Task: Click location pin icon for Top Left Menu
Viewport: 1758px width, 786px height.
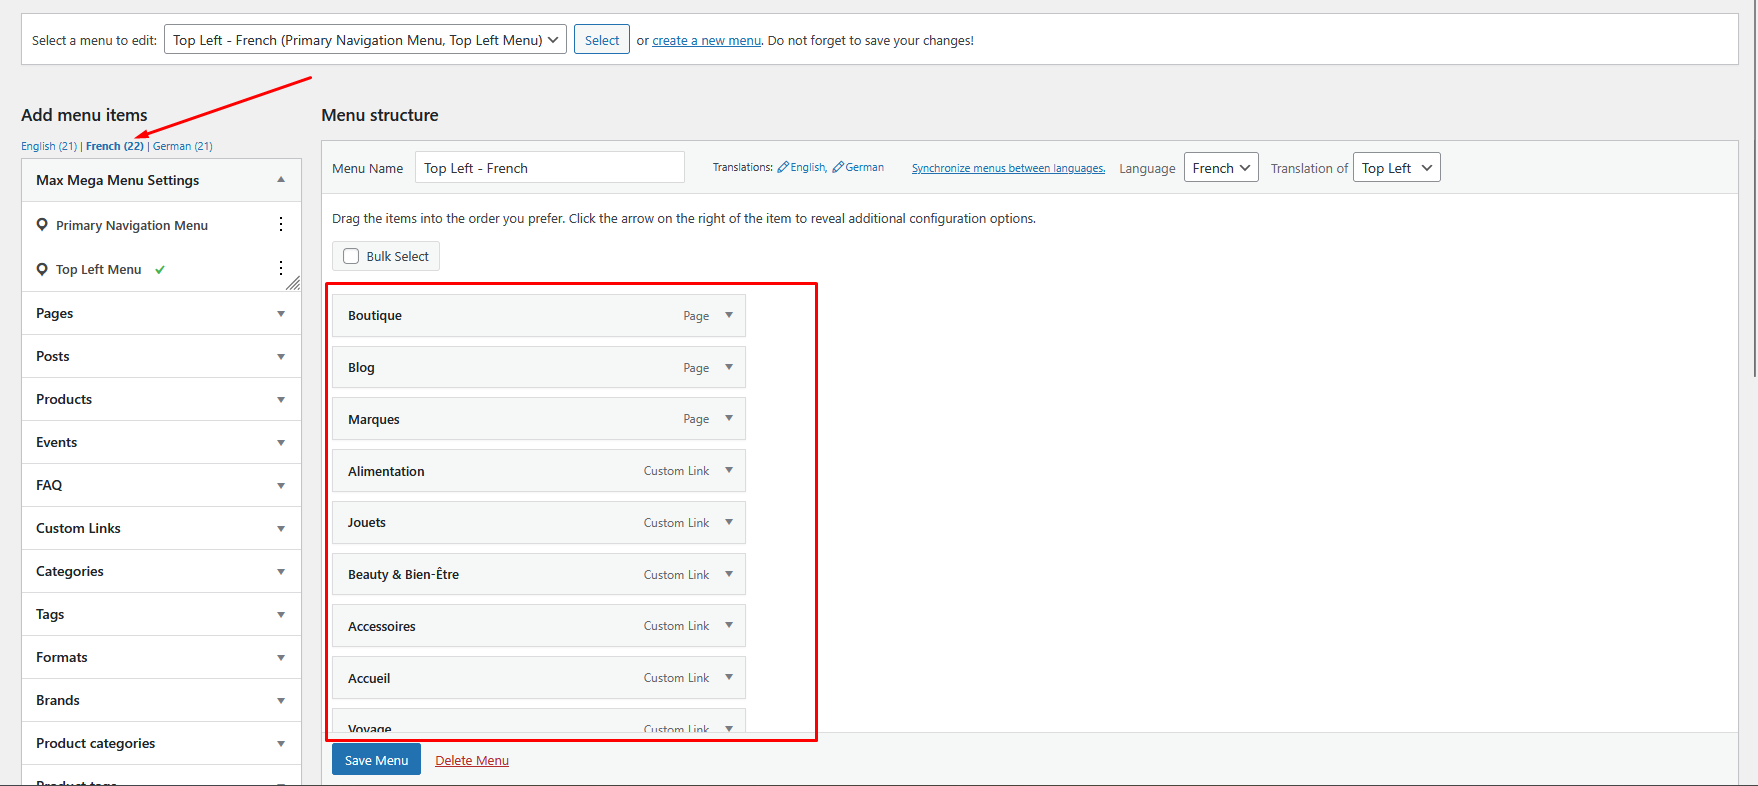Action: click(x=42, y=269)
